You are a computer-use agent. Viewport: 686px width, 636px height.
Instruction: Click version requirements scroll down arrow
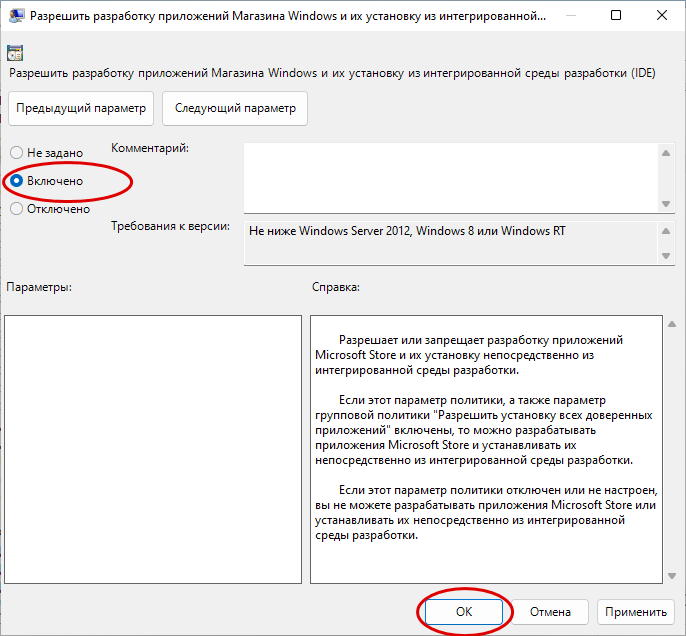coord(666,256)
